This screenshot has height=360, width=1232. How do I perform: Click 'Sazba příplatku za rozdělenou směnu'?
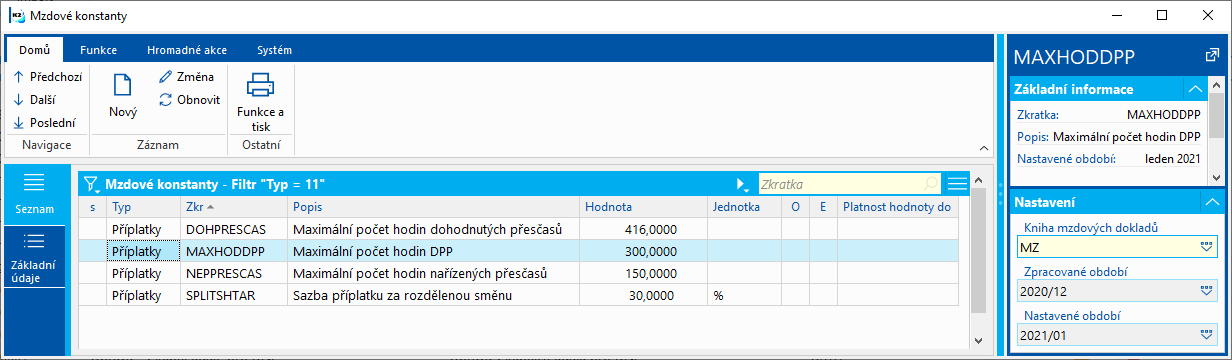click(402, 296)
